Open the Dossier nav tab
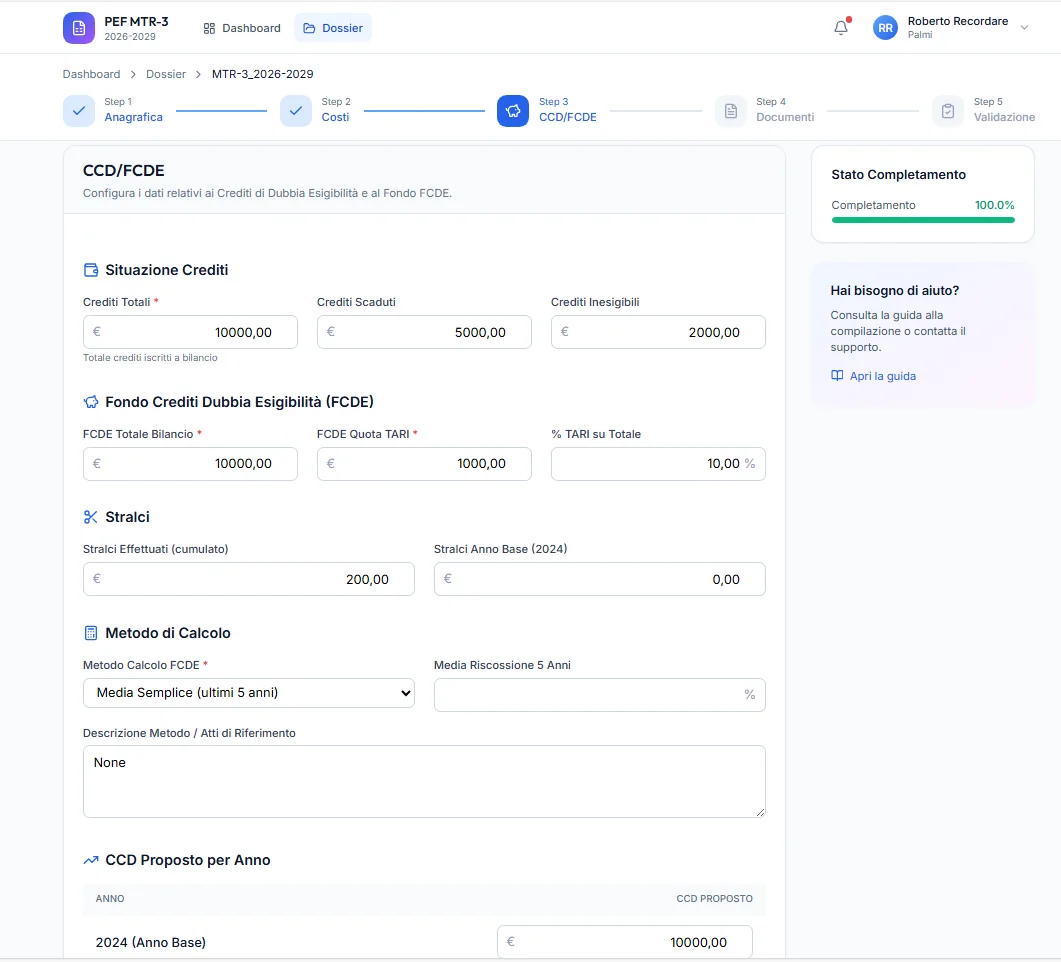Screen dimensions: 1061x962 click(x=333, y=28)
